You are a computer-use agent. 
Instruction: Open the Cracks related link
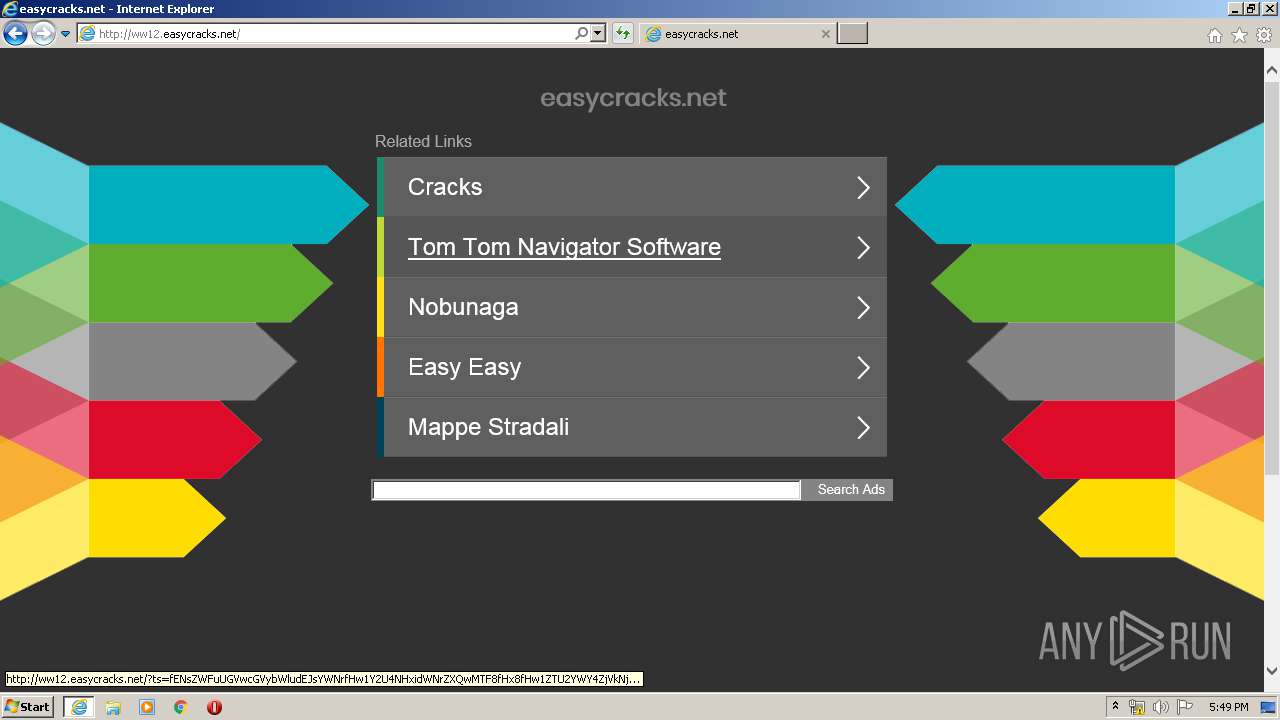tap(445, 187)
